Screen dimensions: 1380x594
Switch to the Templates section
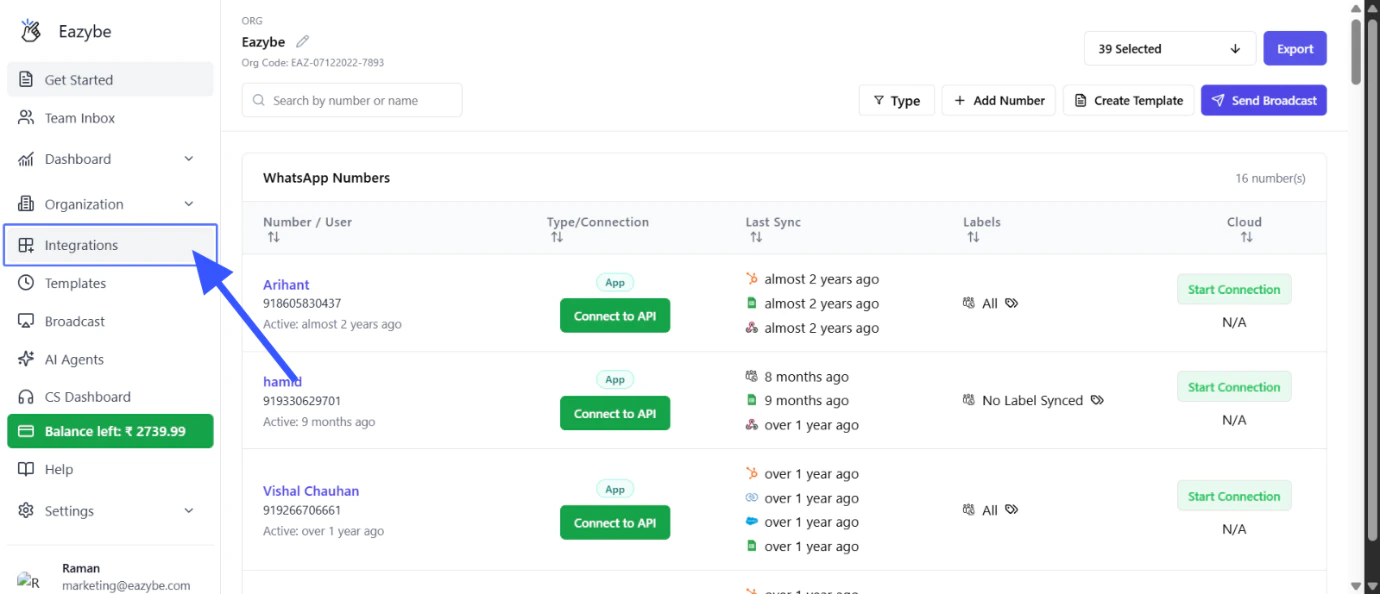(x=73, y=283)
